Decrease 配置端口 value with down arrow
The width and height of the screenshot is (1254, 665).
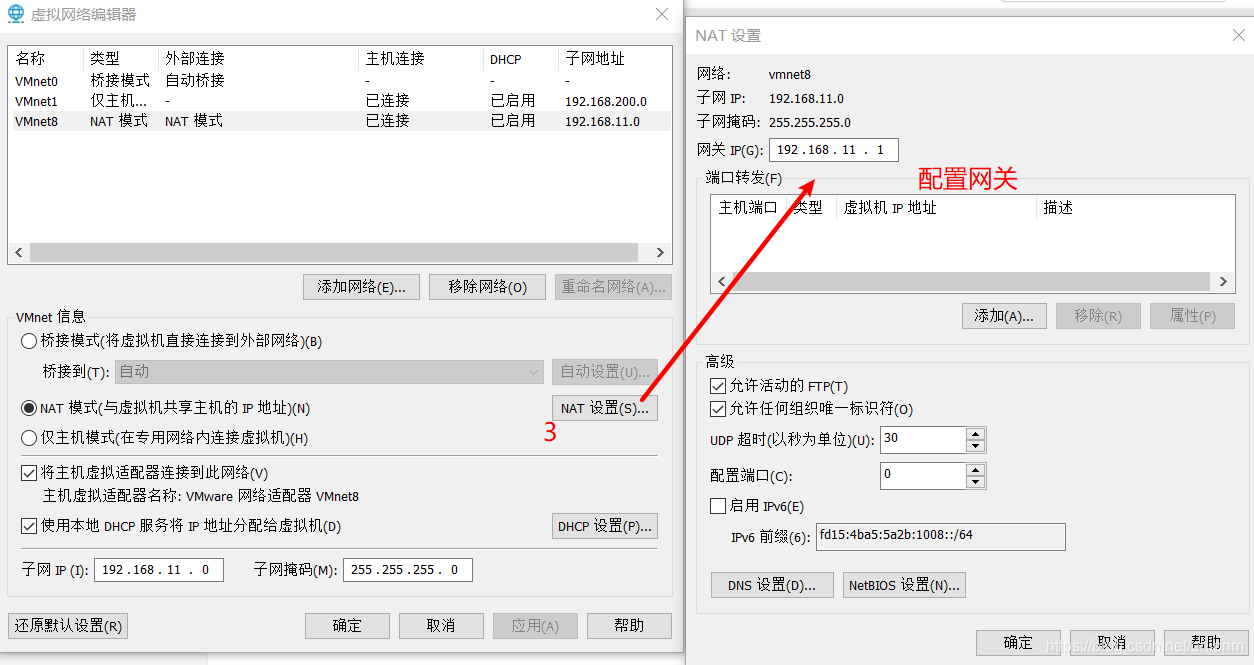click(x=976, y=481)
